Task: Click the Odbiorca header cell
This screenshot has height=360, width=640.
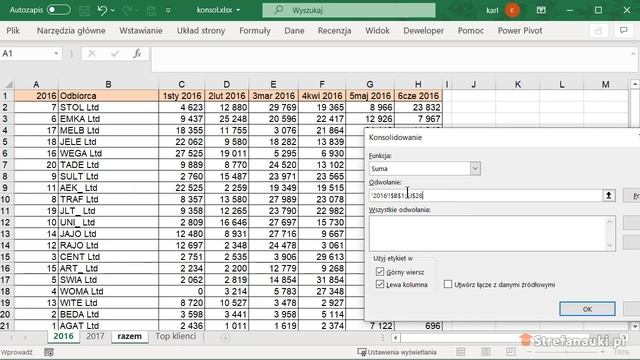Action: (108, 96)
